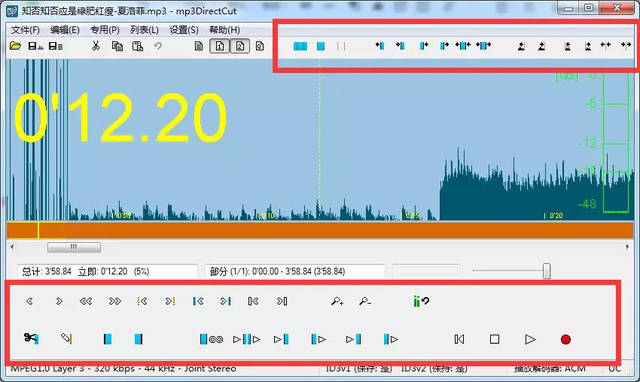
Task: Click the small blue square selection icon
Action: (x=321, y=46)
